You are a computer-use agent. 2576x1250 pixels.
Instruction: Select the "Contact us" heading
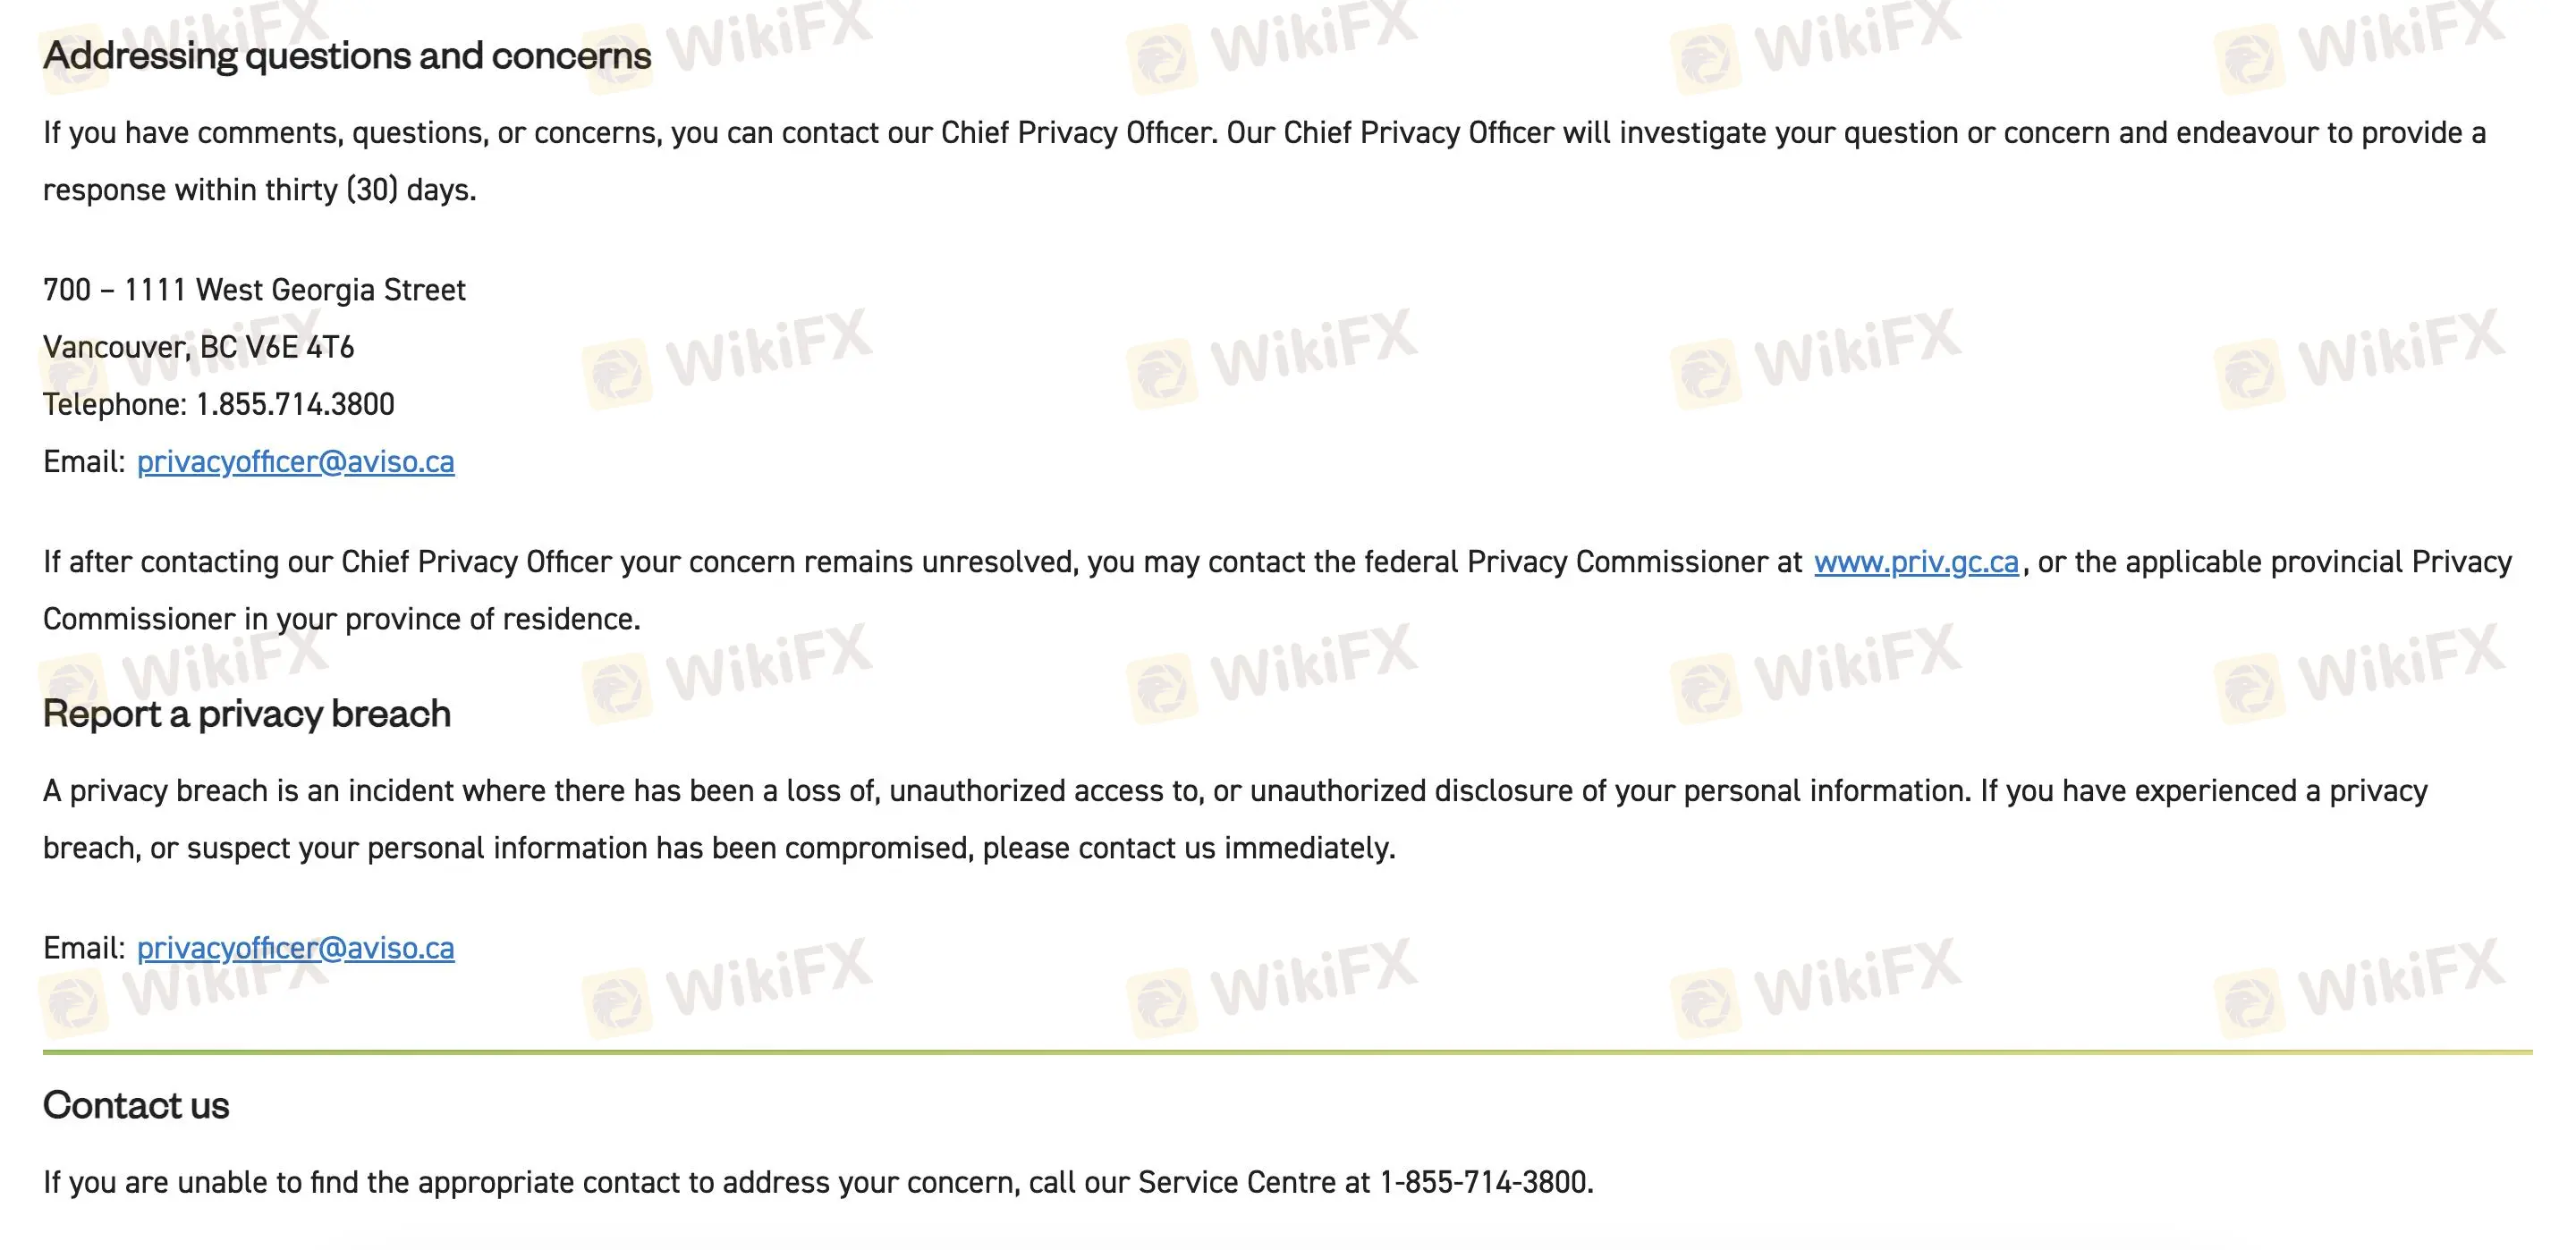coord(136,1105)
